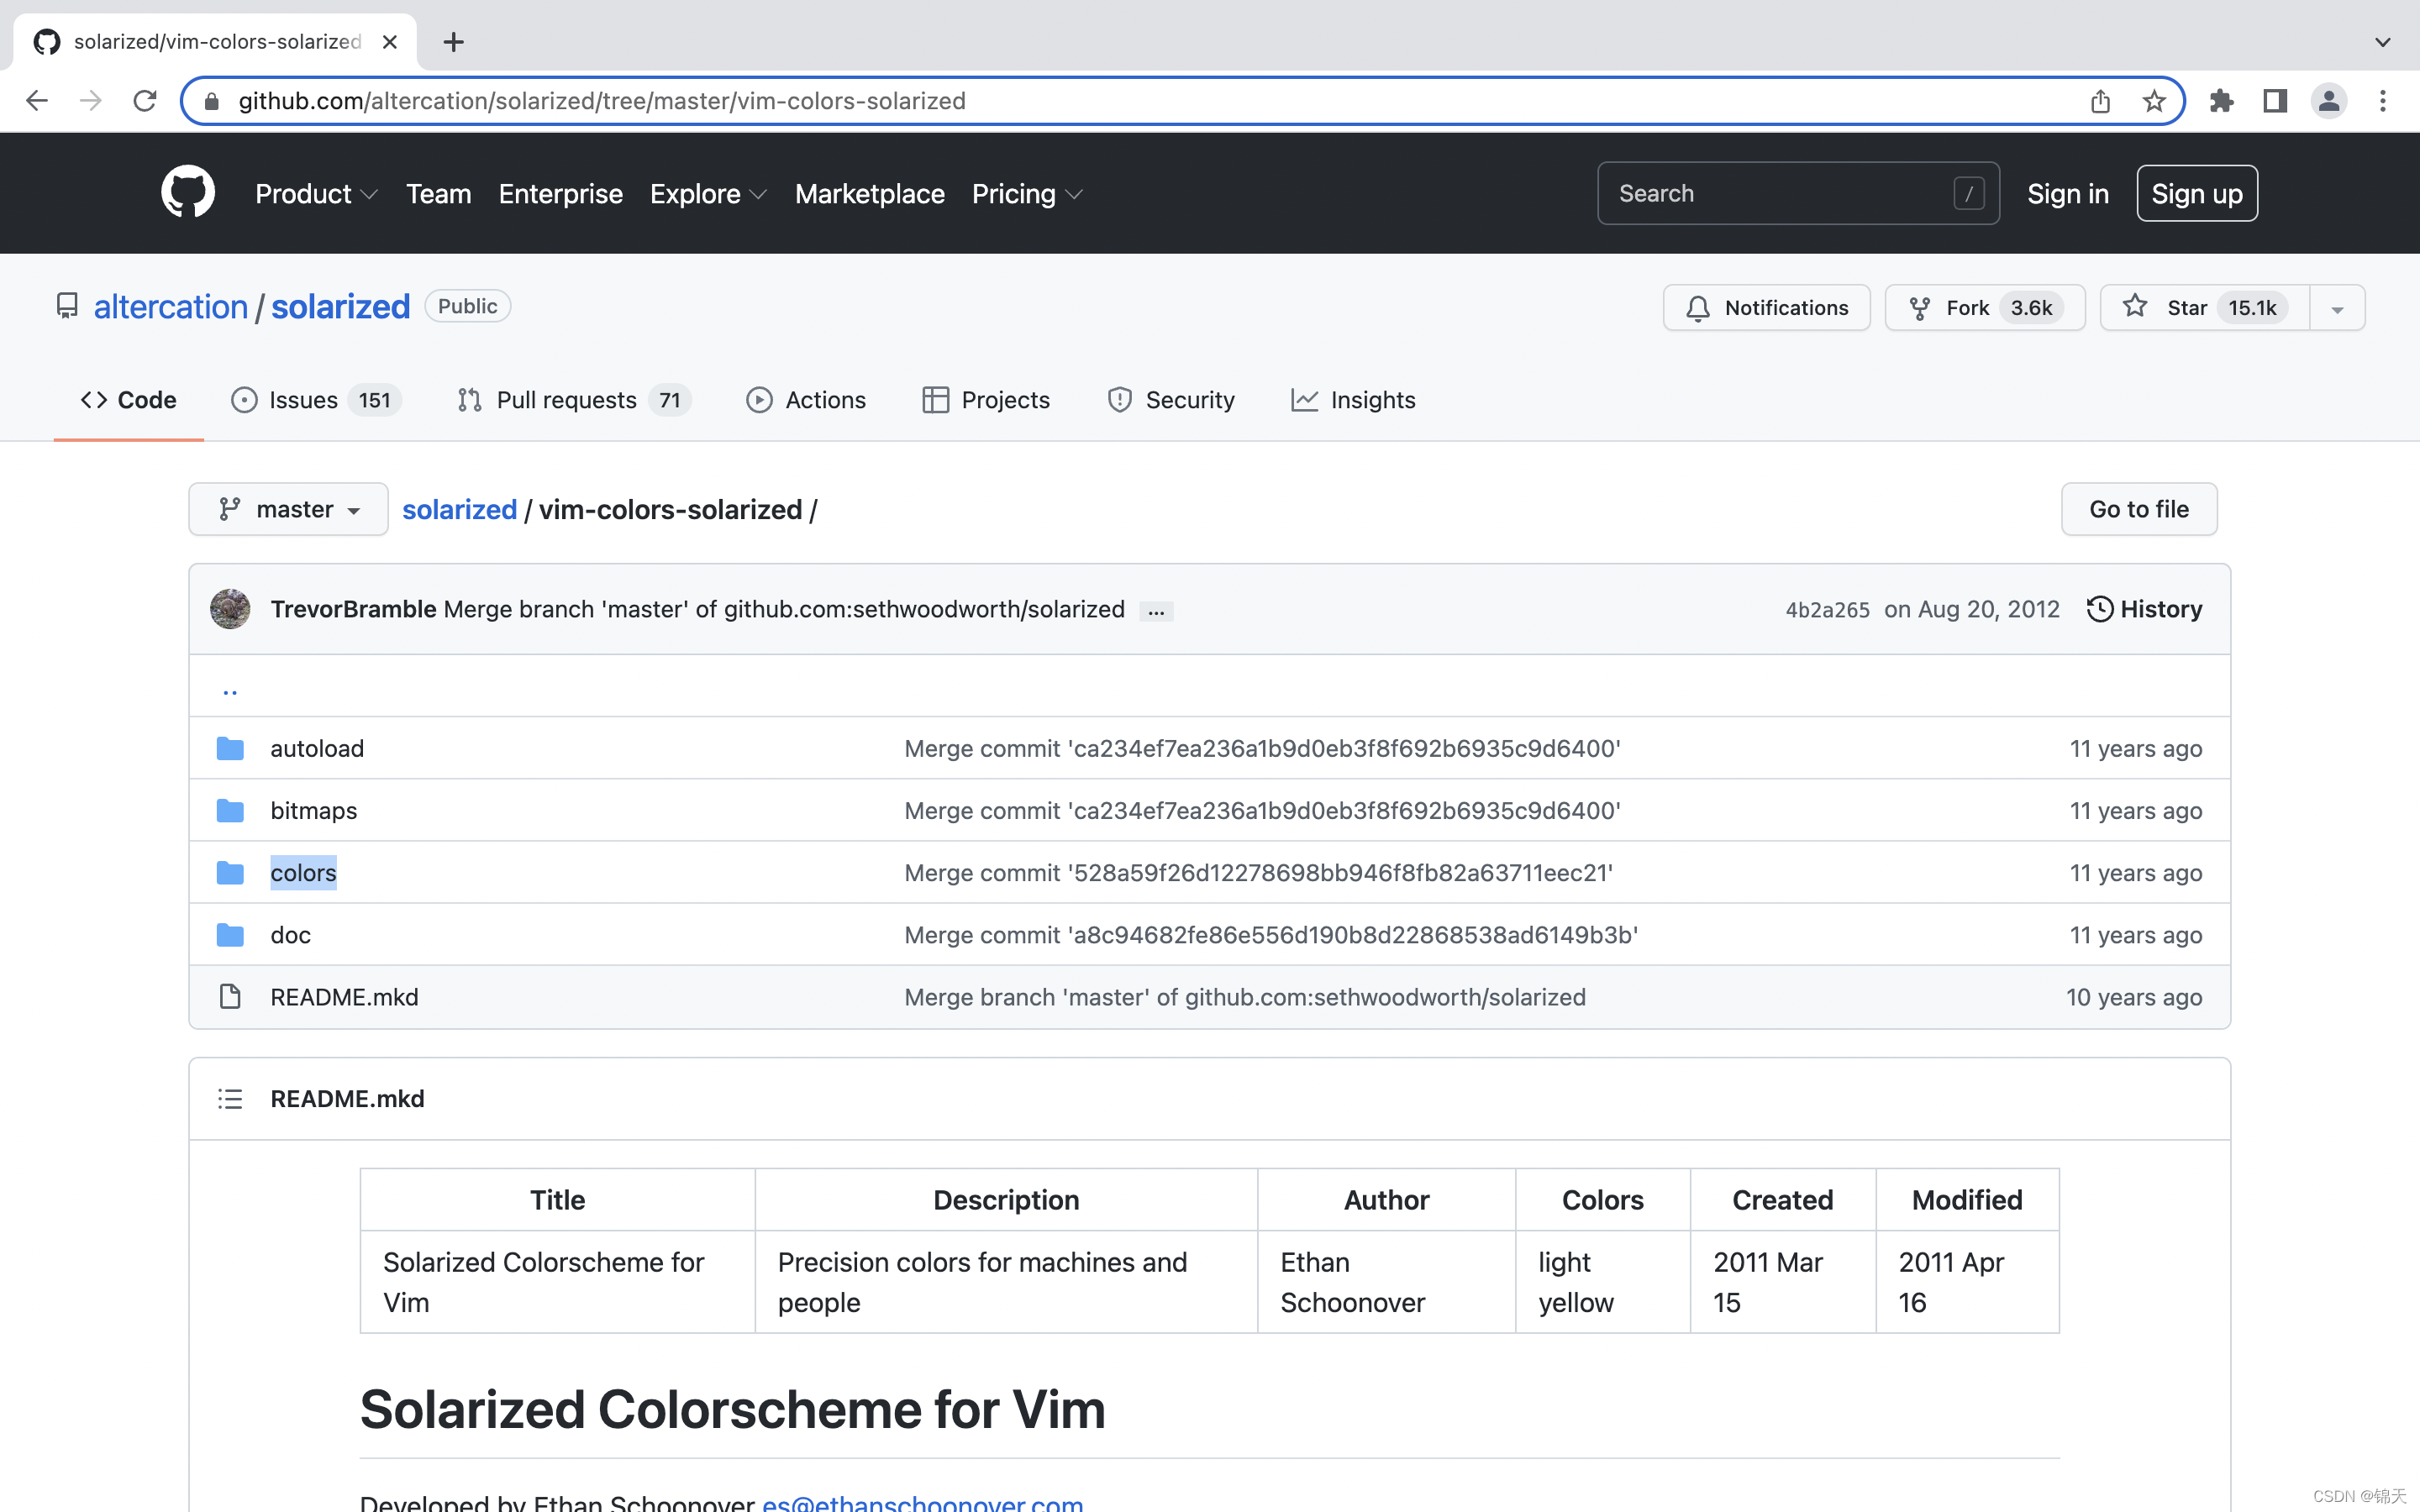Screen dimensions: 2420x1512
Task: Bookmark page with star icon
Action: [2154, 101]
